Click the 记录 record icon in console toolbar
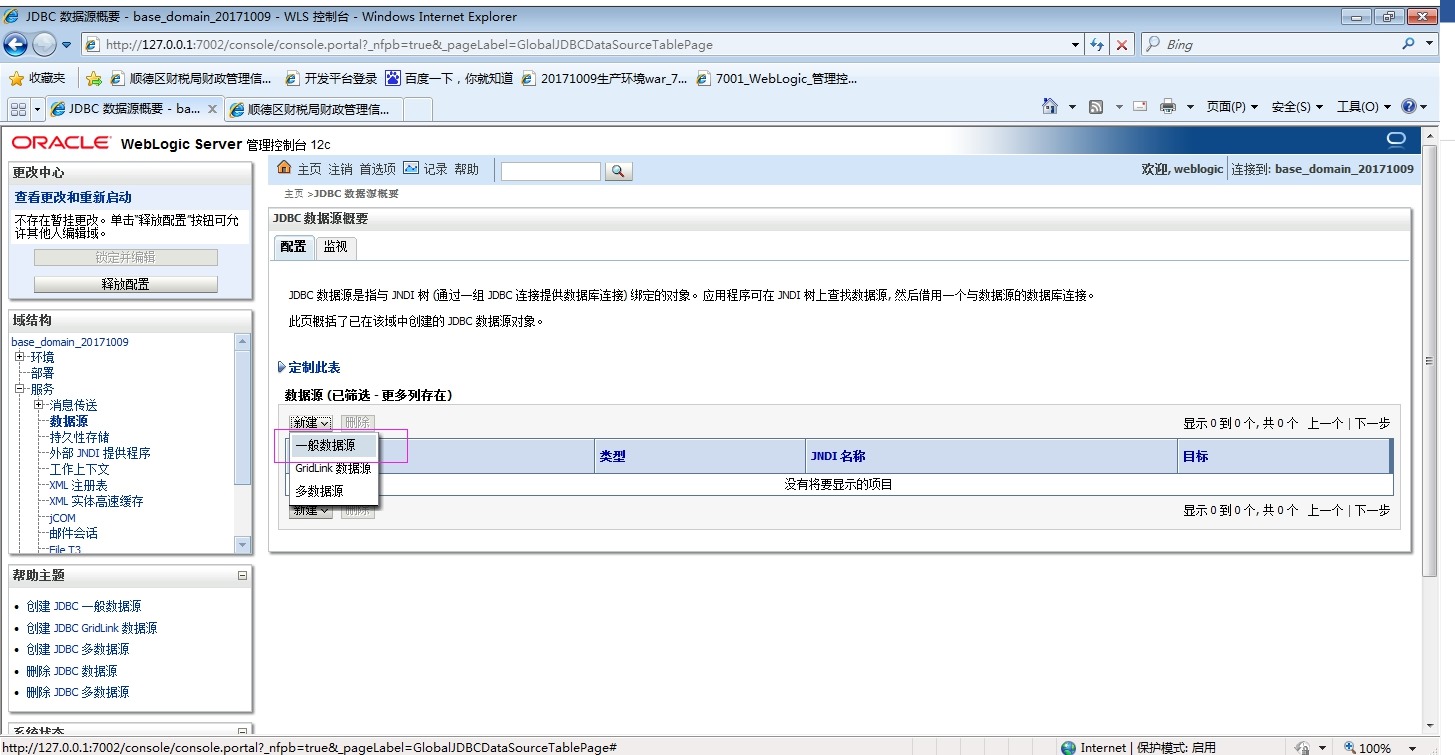Viewport: 1455px width, 755px height. click(x=411, y=168)
